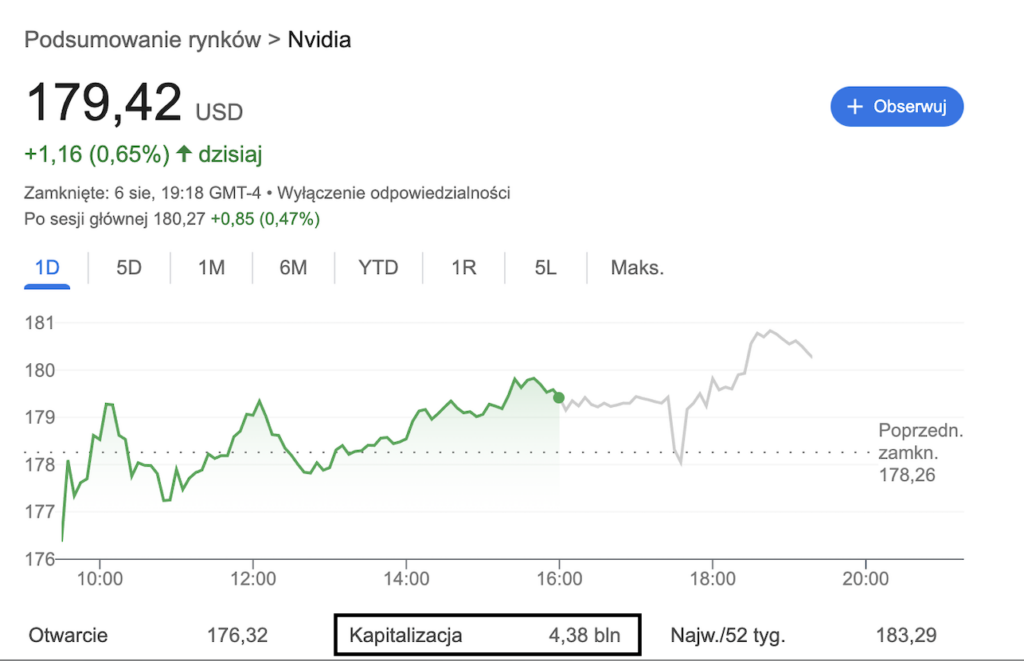Click the Najw./52 tyg. value 183,29
Screen dimensions: 1024x661
[906, 635]
